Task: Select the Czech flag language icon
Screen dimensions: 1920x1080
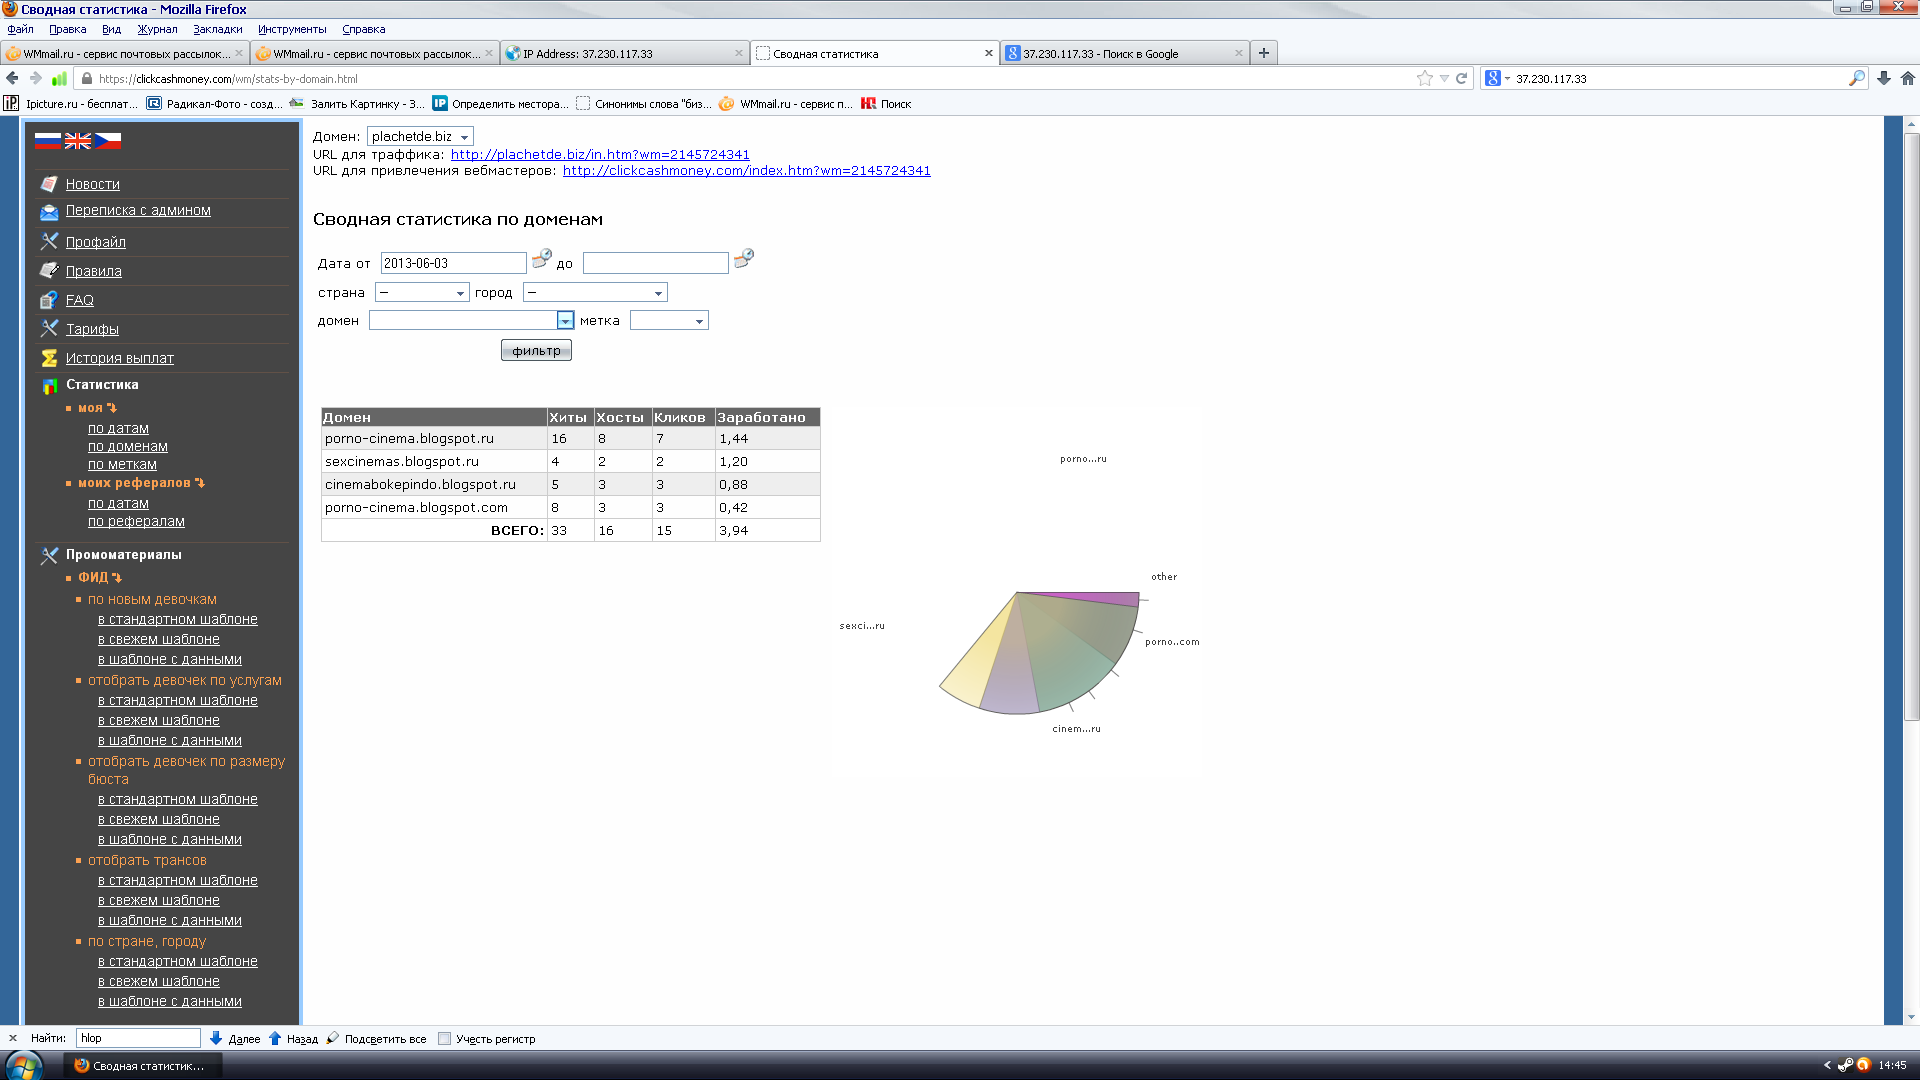Action: pos(108,141)
